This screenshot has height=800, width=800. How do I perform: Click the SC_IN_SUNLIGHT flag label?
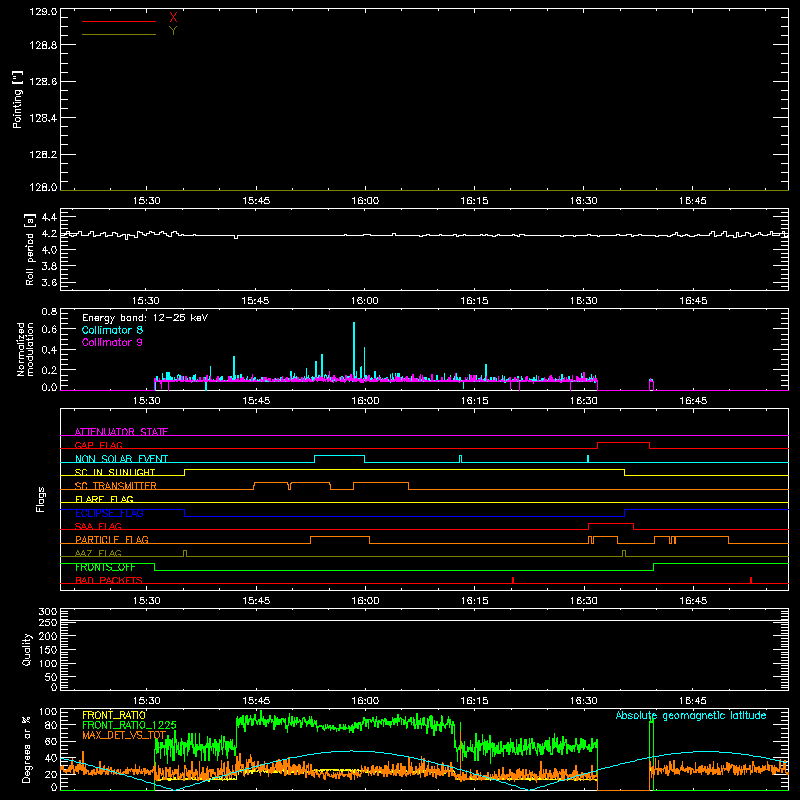pos(115,472)
